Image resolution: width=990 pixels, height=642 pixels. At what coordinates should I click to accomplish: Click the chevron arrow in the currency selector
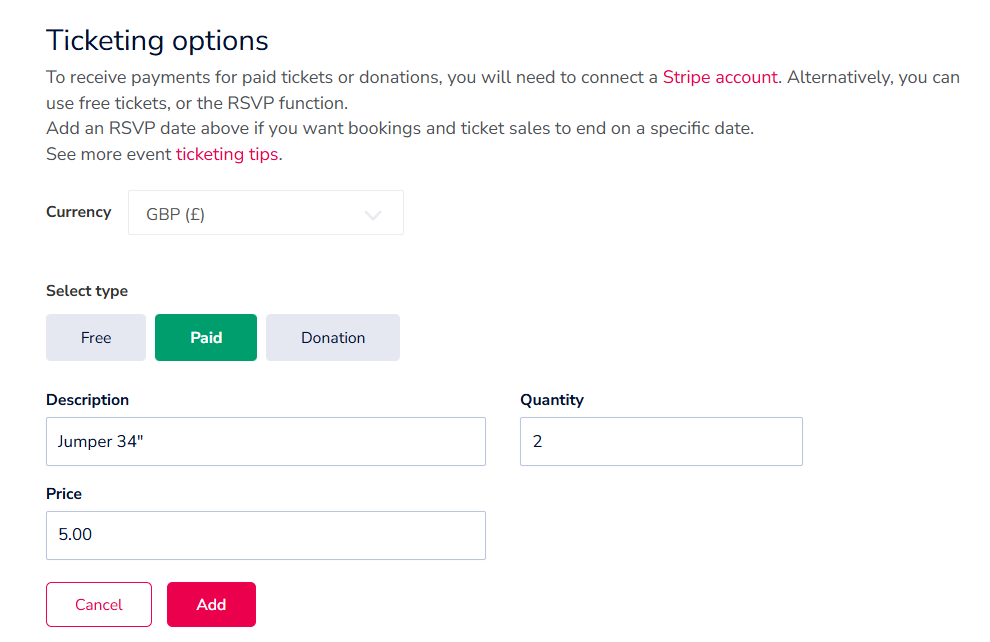tap(374, 214)
